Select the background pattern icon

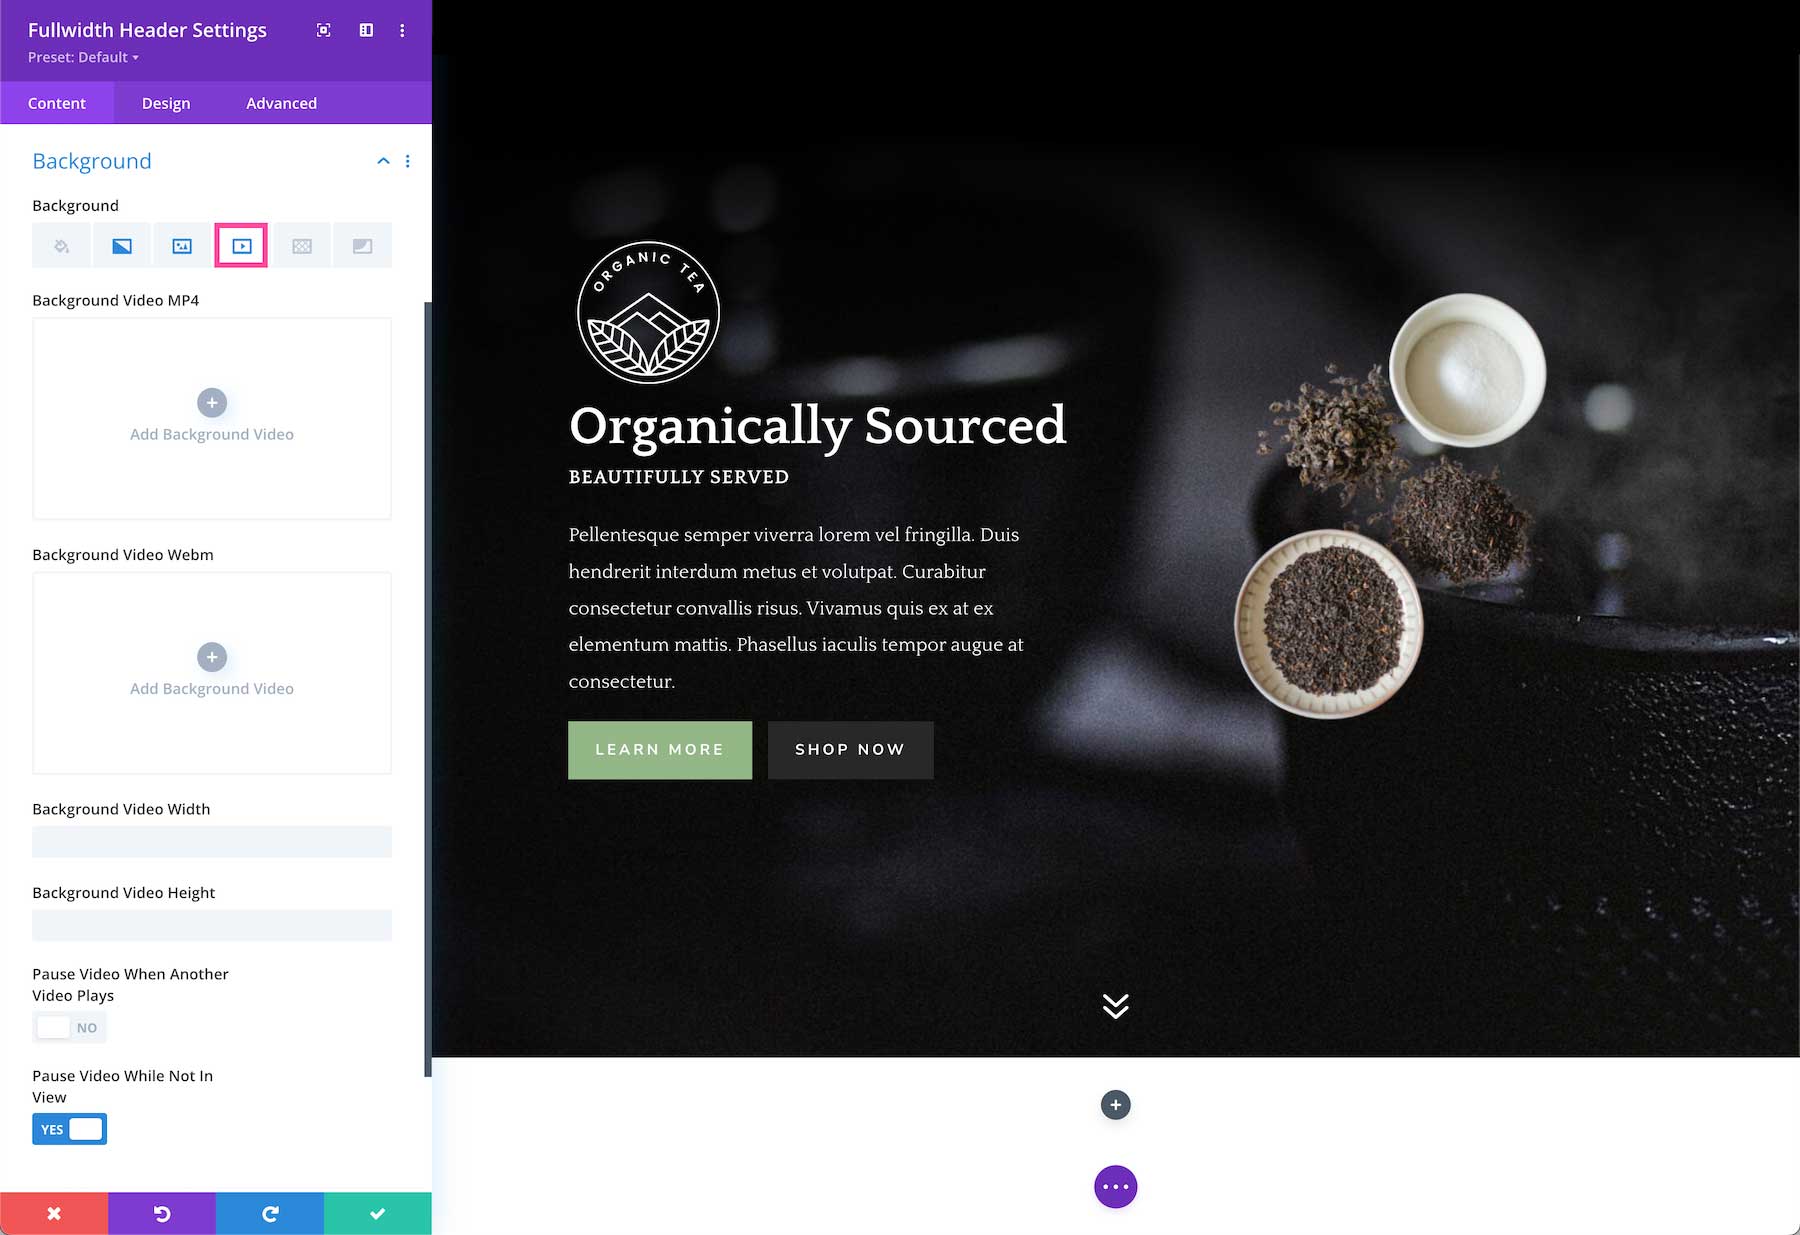pos(302,246)
